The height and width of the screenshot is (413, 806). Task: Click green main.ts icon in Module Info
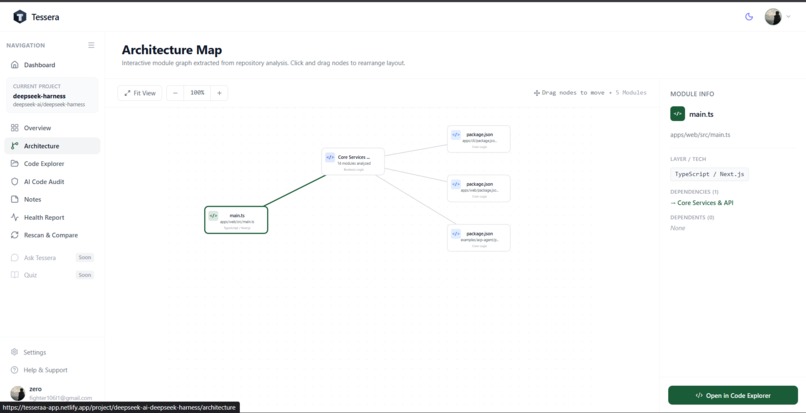coord(677,114)
